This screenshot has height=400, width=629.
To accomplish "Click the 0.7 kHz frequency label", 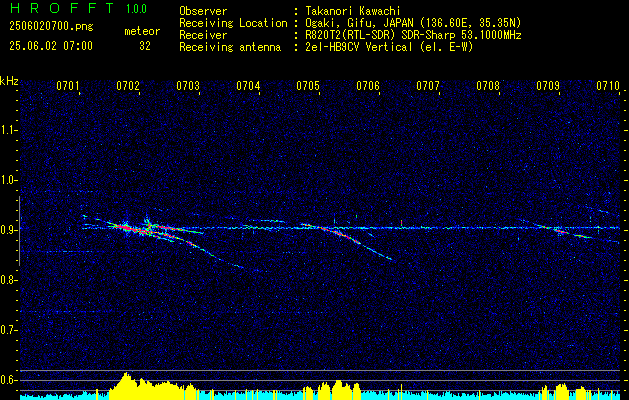I will click(8, 330).
